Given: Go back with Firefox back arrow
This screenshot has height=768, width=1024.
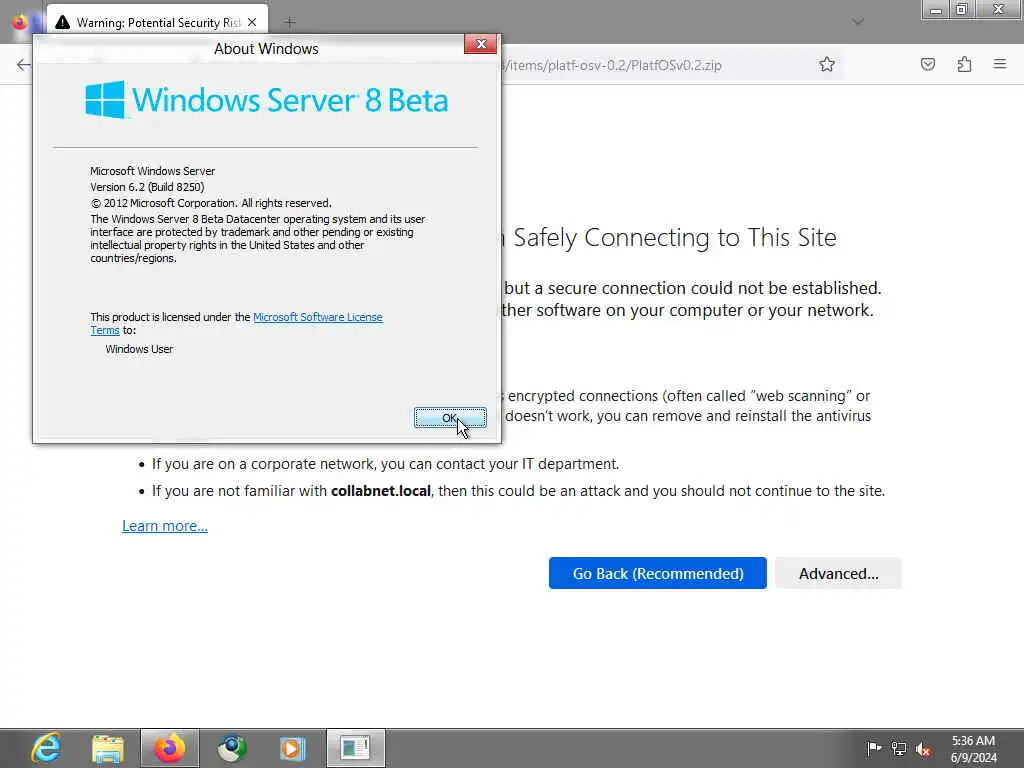Looking at the screenshot, I should pyautogui.click(x=23, y=64).
